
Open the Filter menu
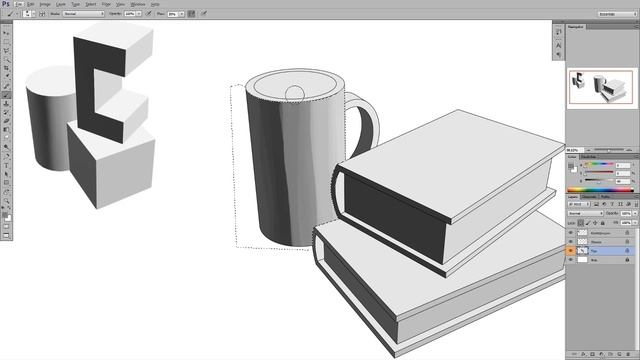point(106,4)
